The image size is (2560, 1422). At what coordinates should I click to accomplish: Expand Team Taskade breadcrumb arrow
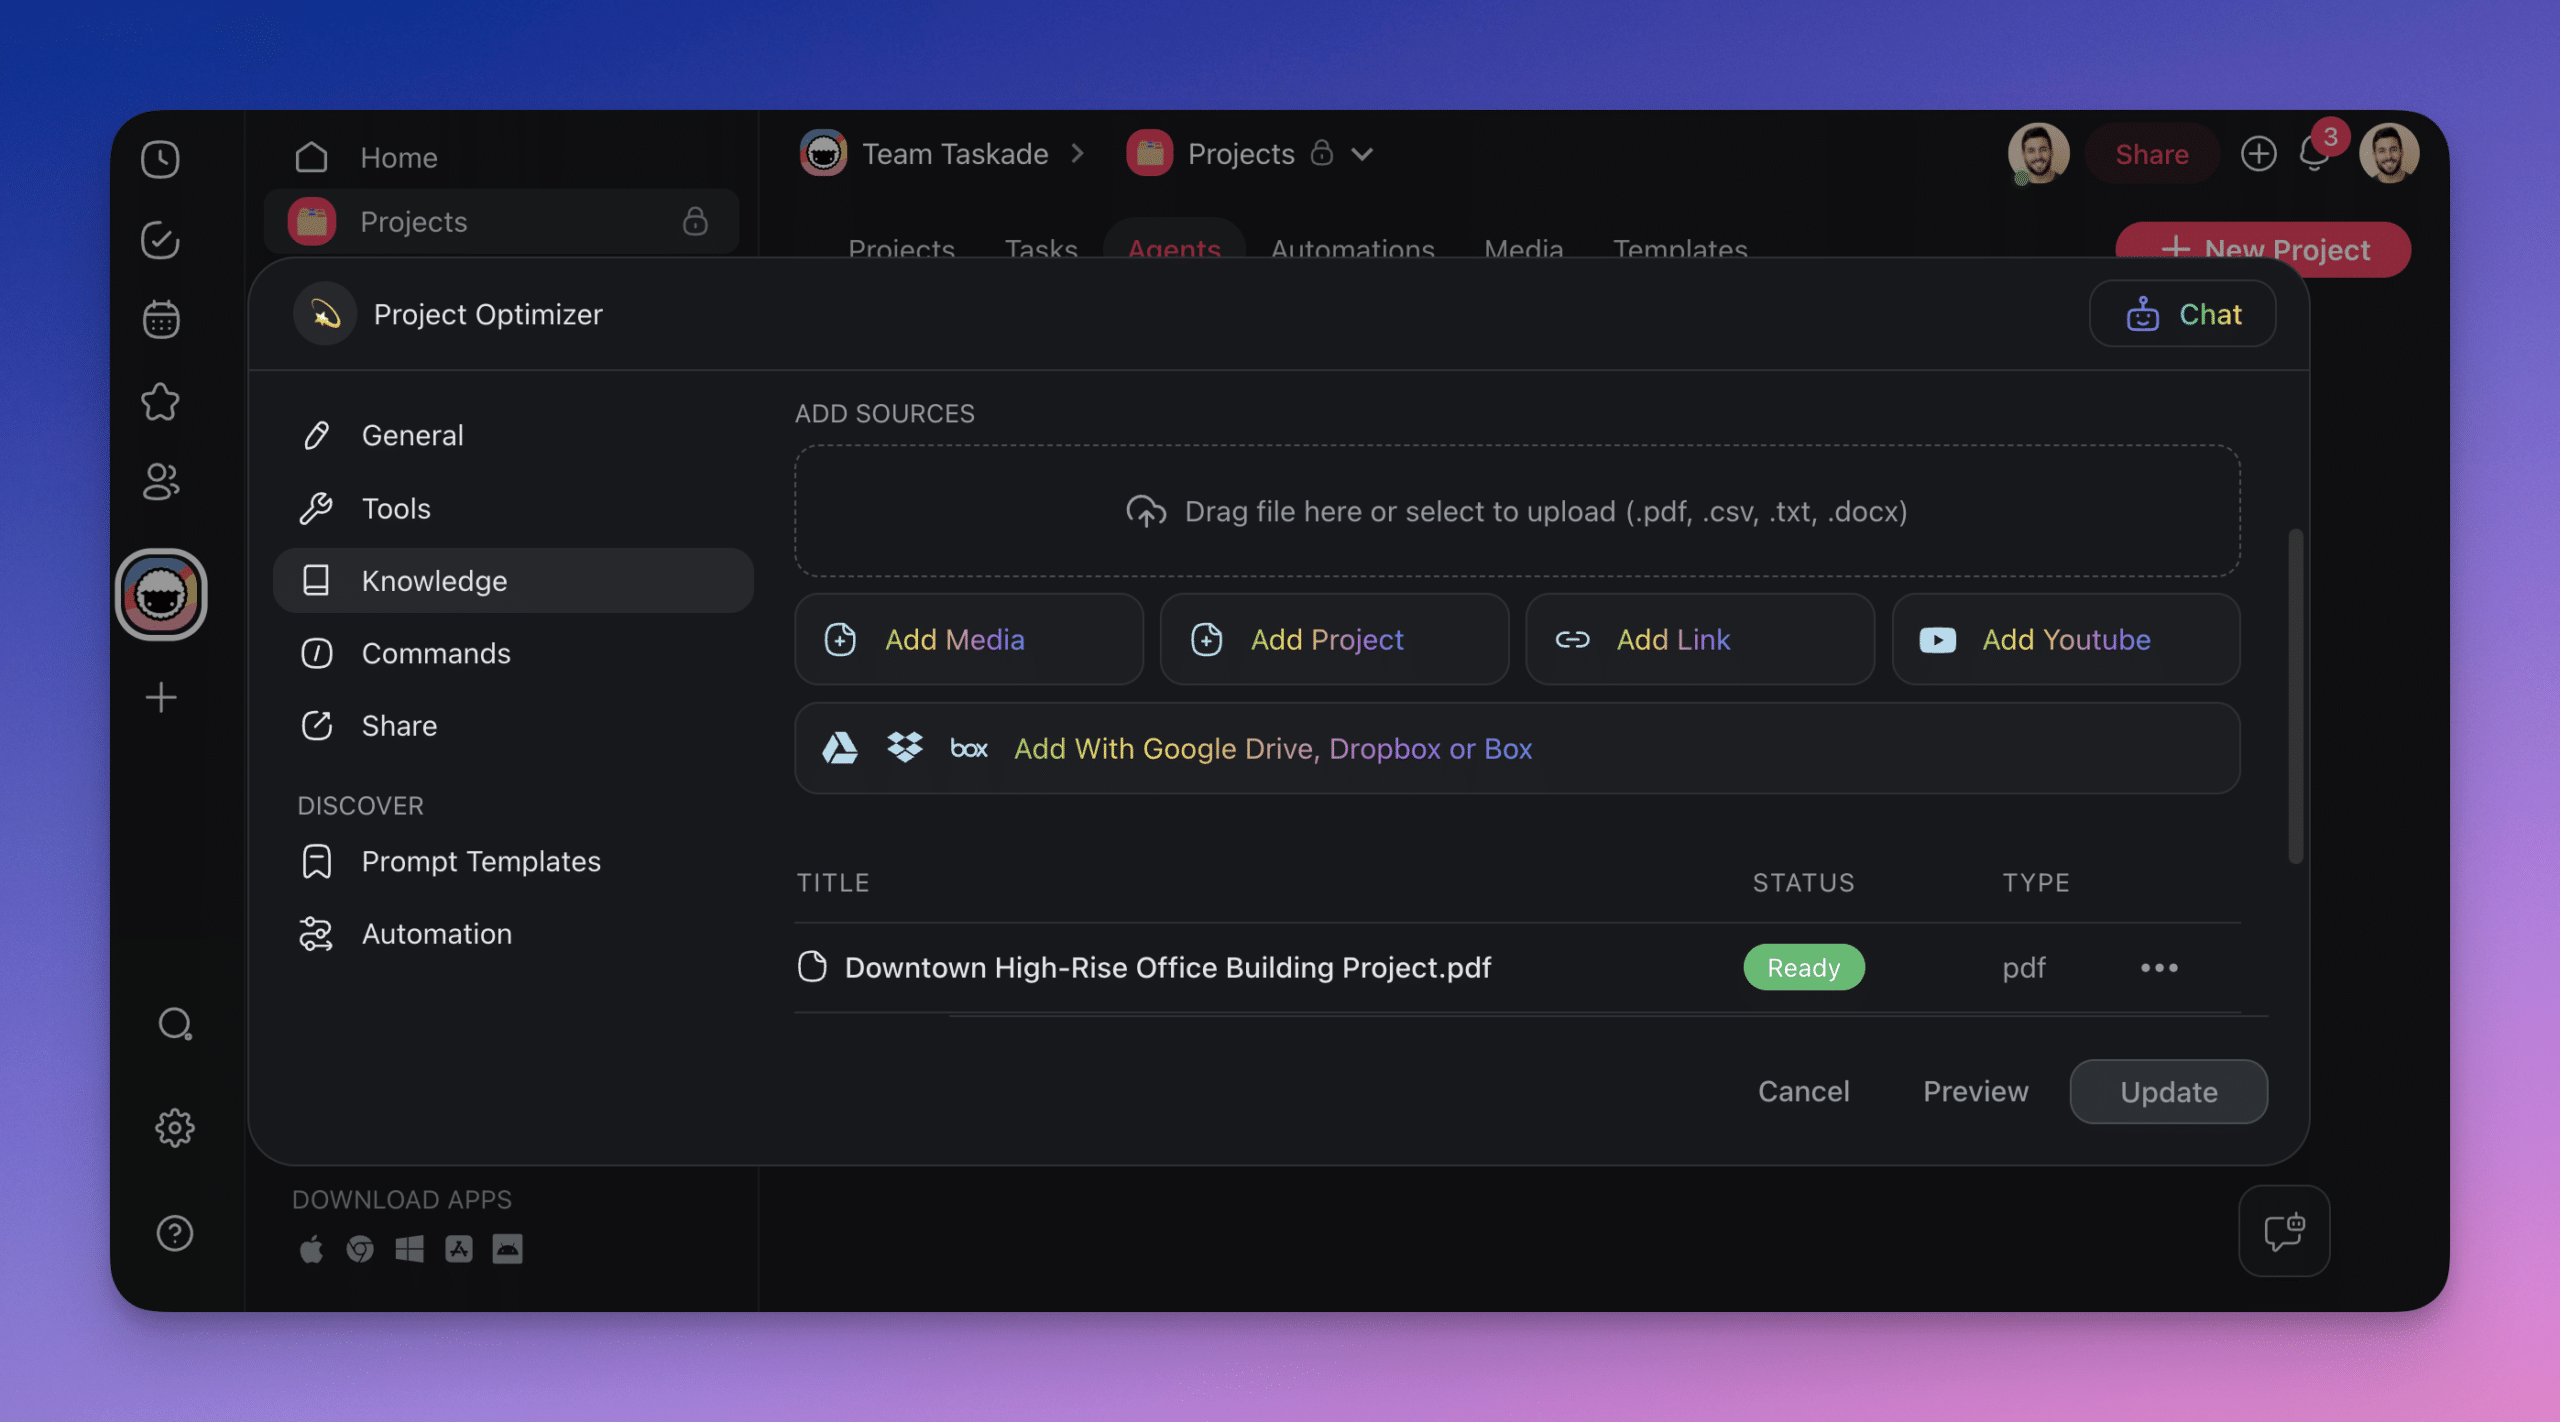1077,154
